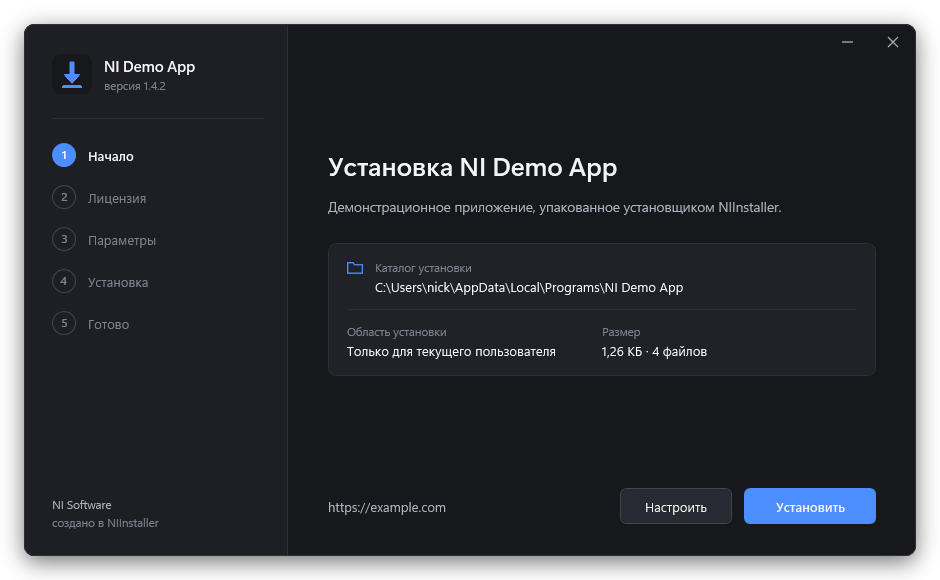Open the https://example.com link
The height and width of the screenshot is (580, 940).
pyautogui.click(x=387, y=507)
